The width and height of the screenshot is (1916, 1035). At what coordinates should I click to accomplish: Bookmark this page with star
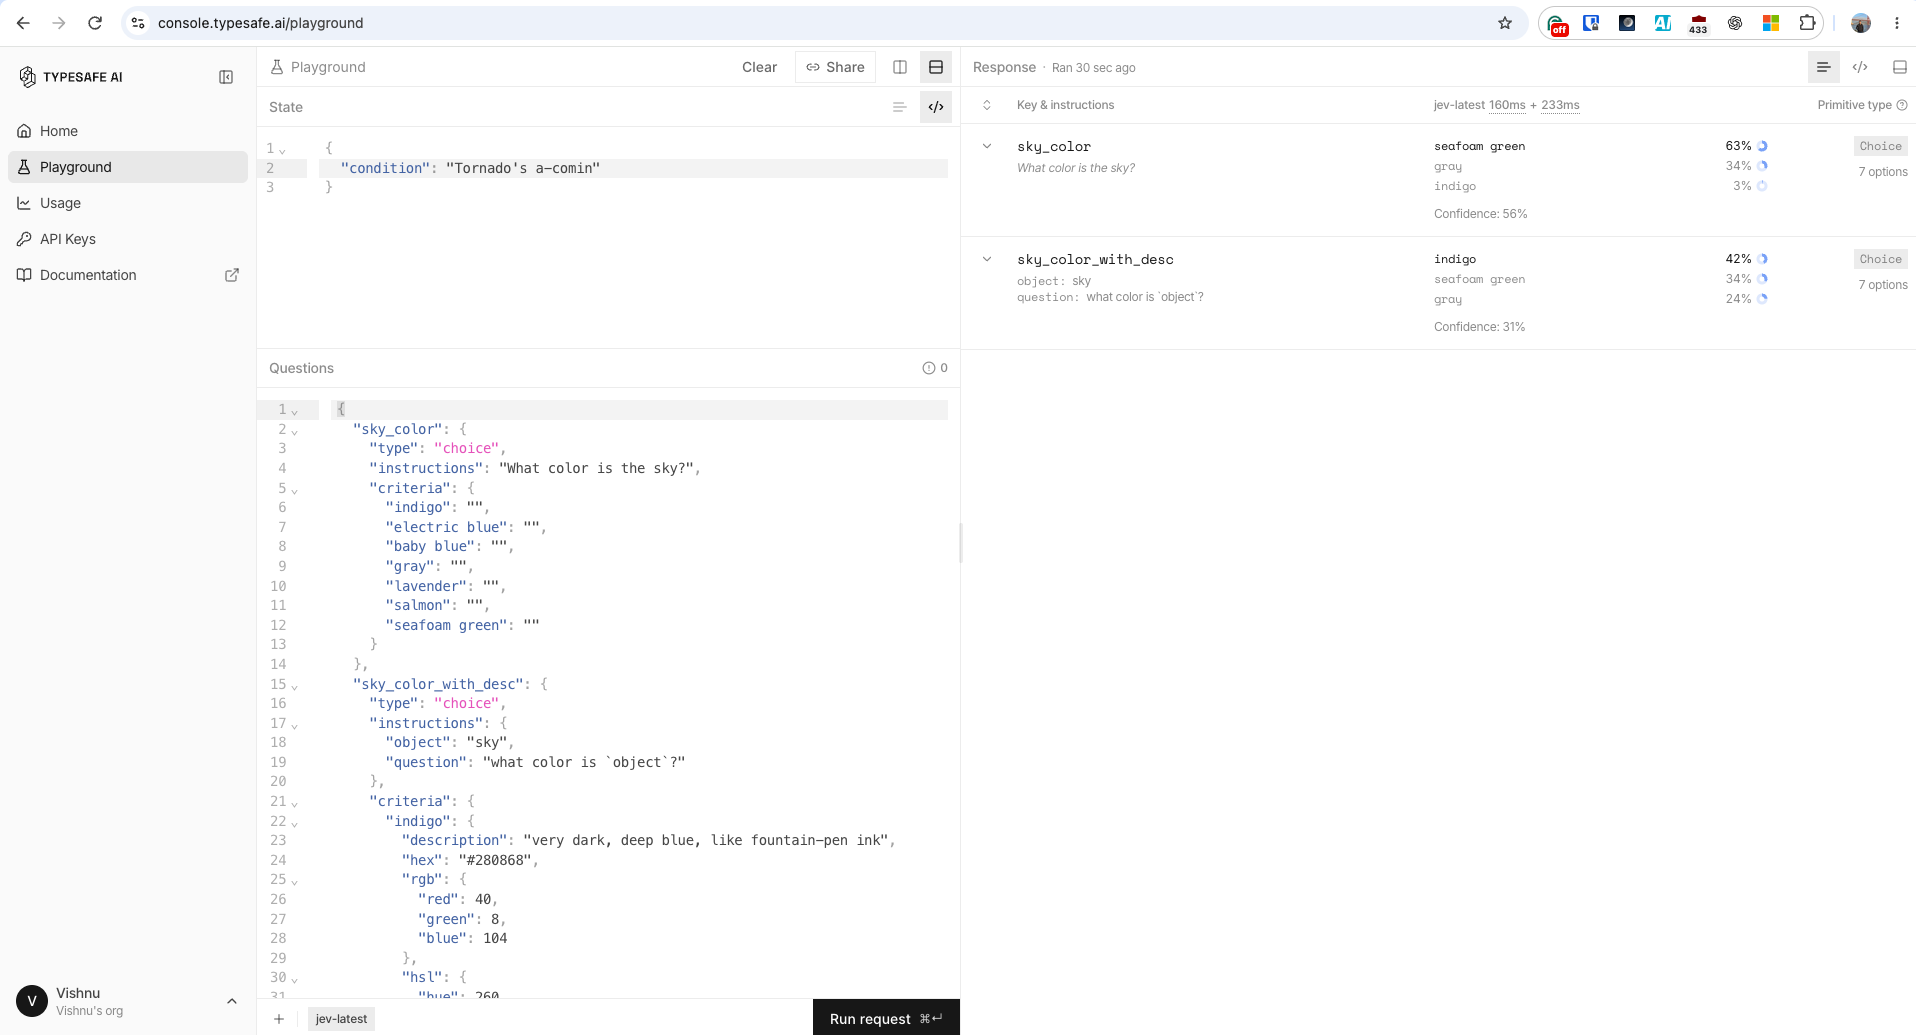tap(1505, 23)
